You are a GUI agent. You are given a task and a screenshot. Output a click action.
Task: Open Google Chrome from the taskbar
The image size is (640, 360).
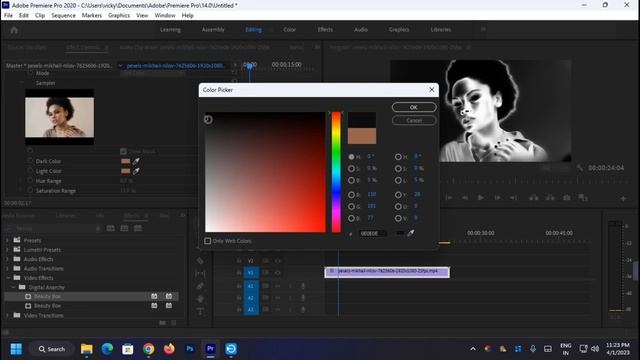[x=149, y=349]
